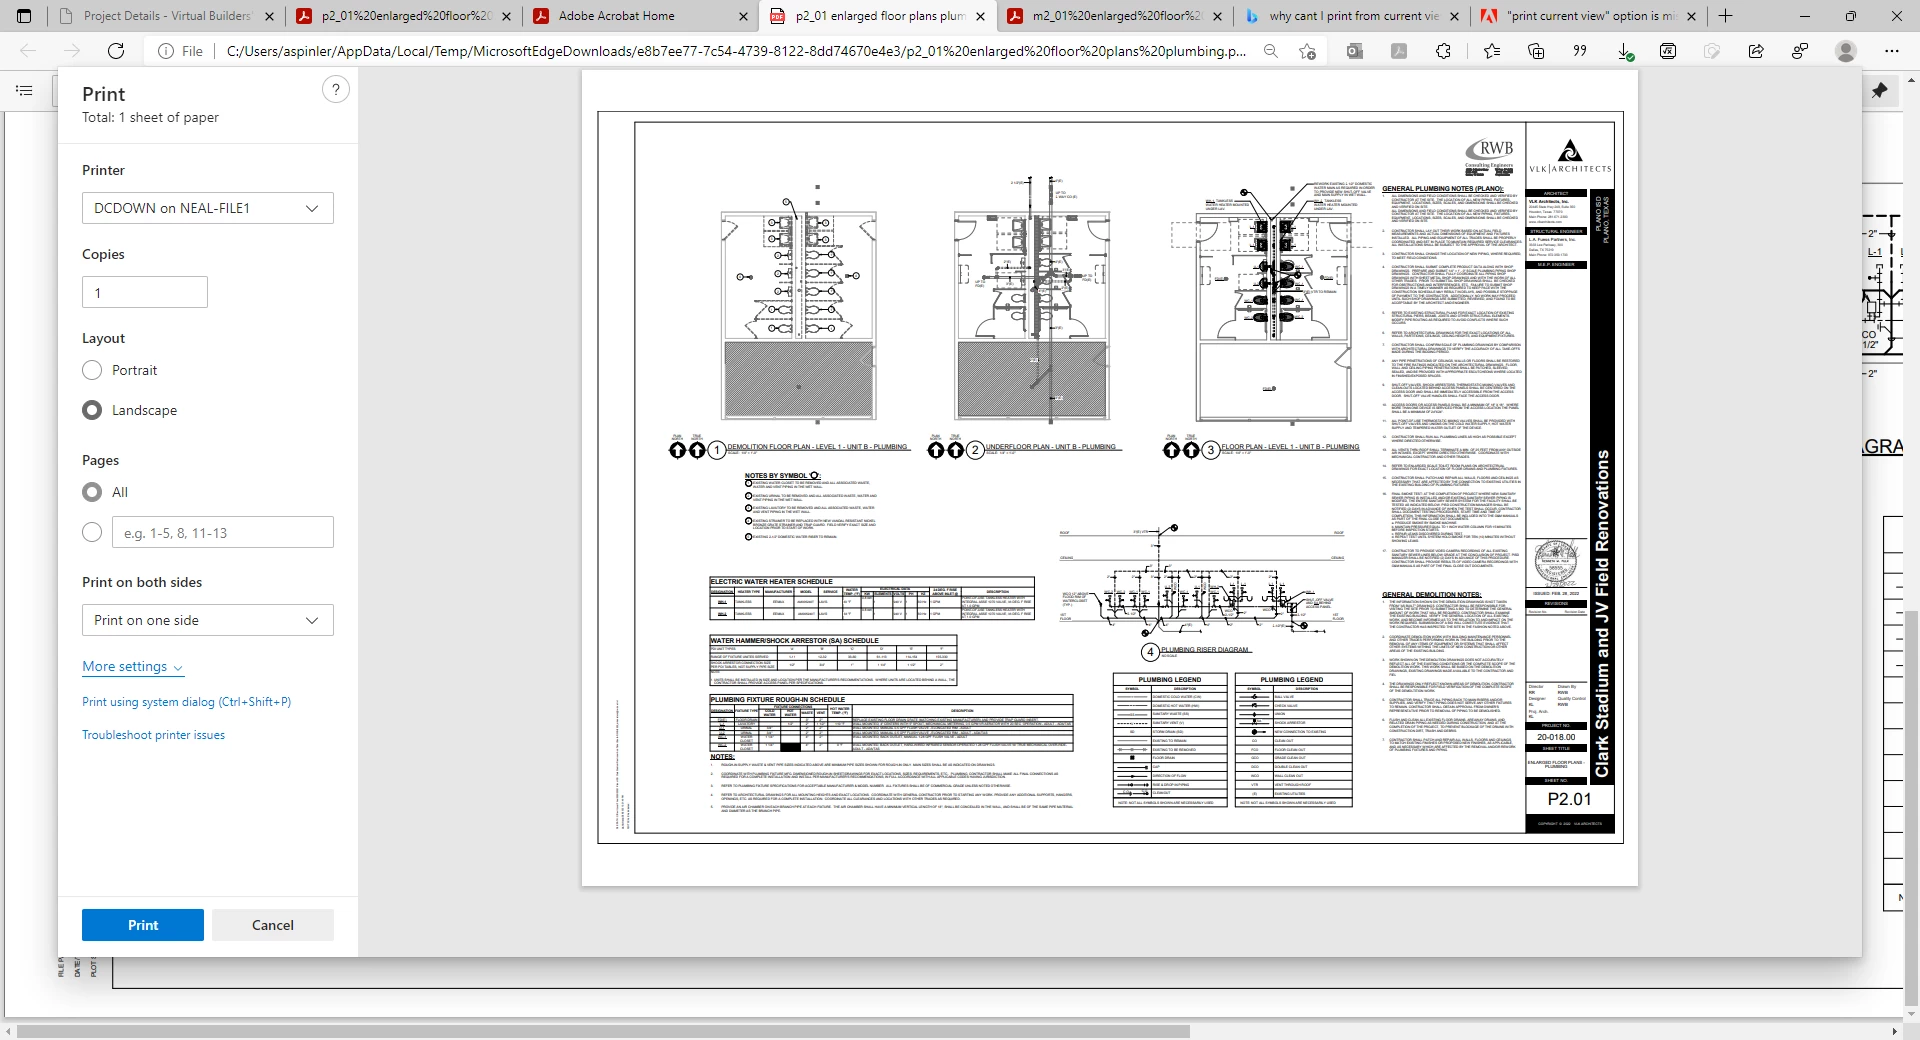Click the print preview page thumbnail
This screenshot has width=1920, height=1040.
coord(1110,478)
